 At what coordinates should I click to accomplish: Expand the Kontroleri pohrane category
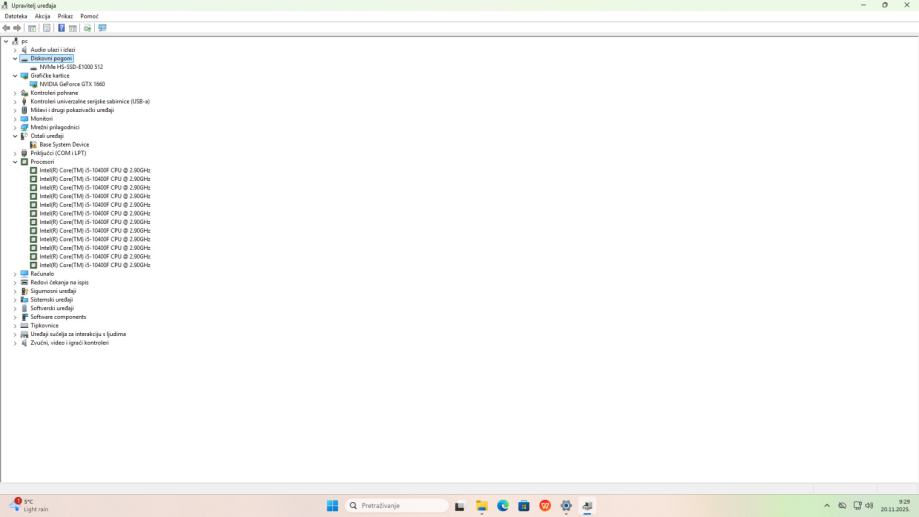[15, 93]
